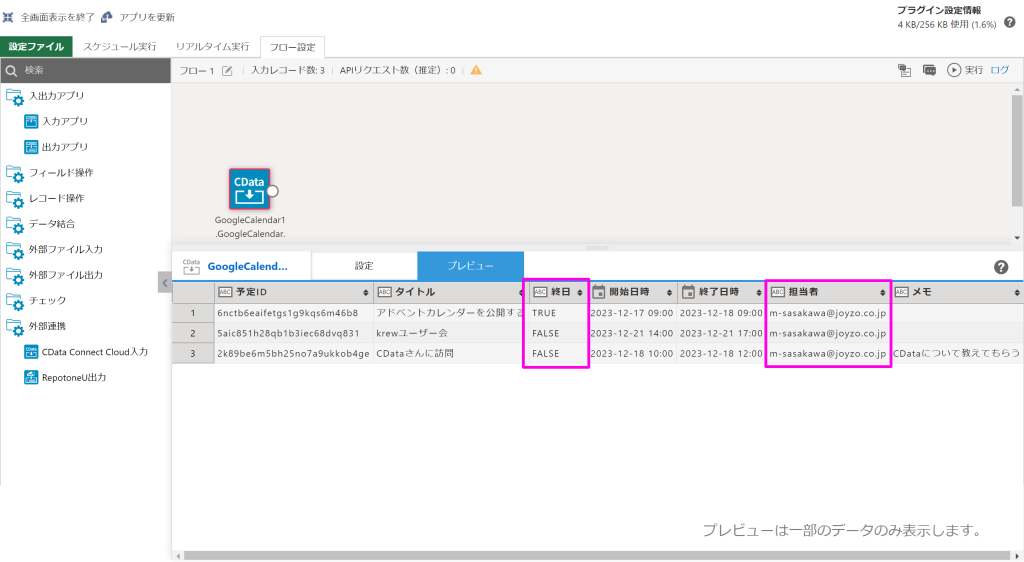Expand the 外部ファイル入力 category

pos(55,249)
